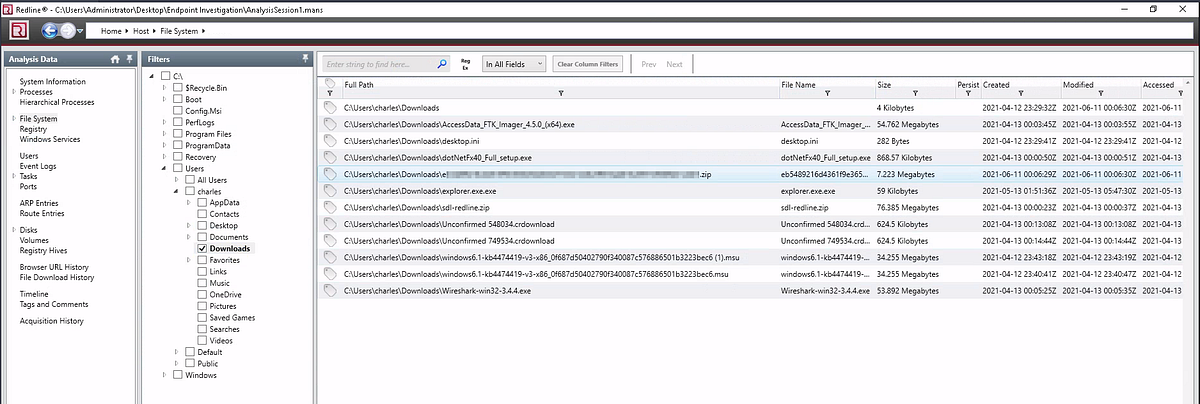Tag the AccessData_FTK_Imager row
The width and height of the screenshot is (1200, 404).
click(331, 124)
